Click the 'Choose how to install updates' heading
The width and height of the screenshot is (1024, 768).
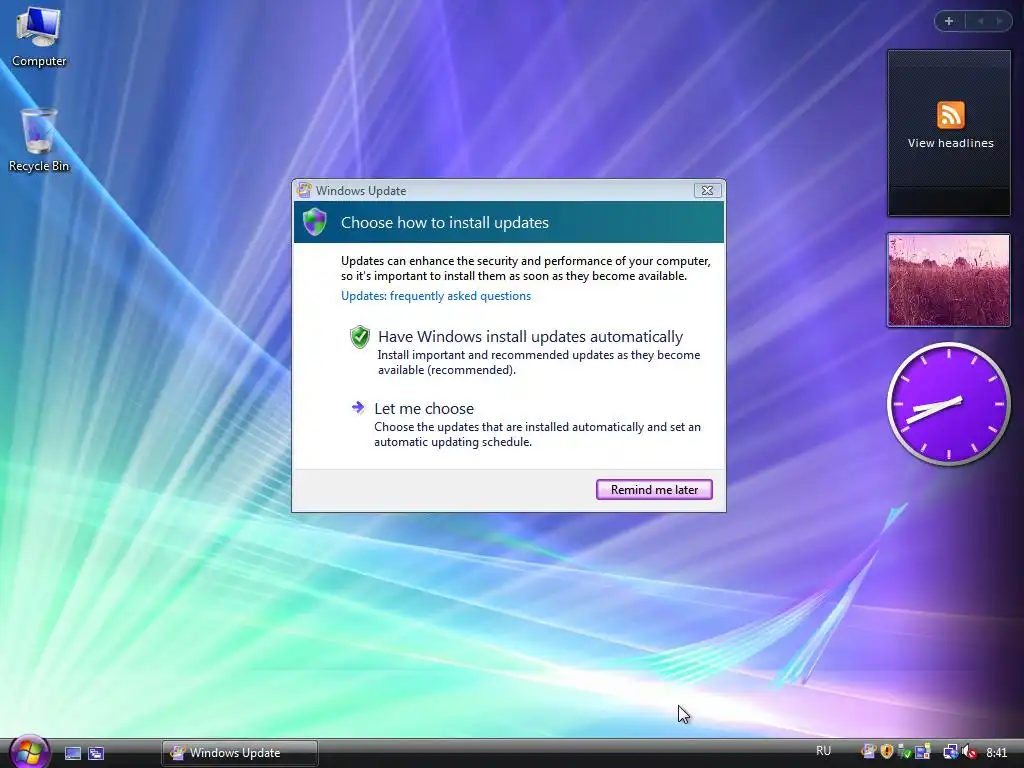(445, 222)
